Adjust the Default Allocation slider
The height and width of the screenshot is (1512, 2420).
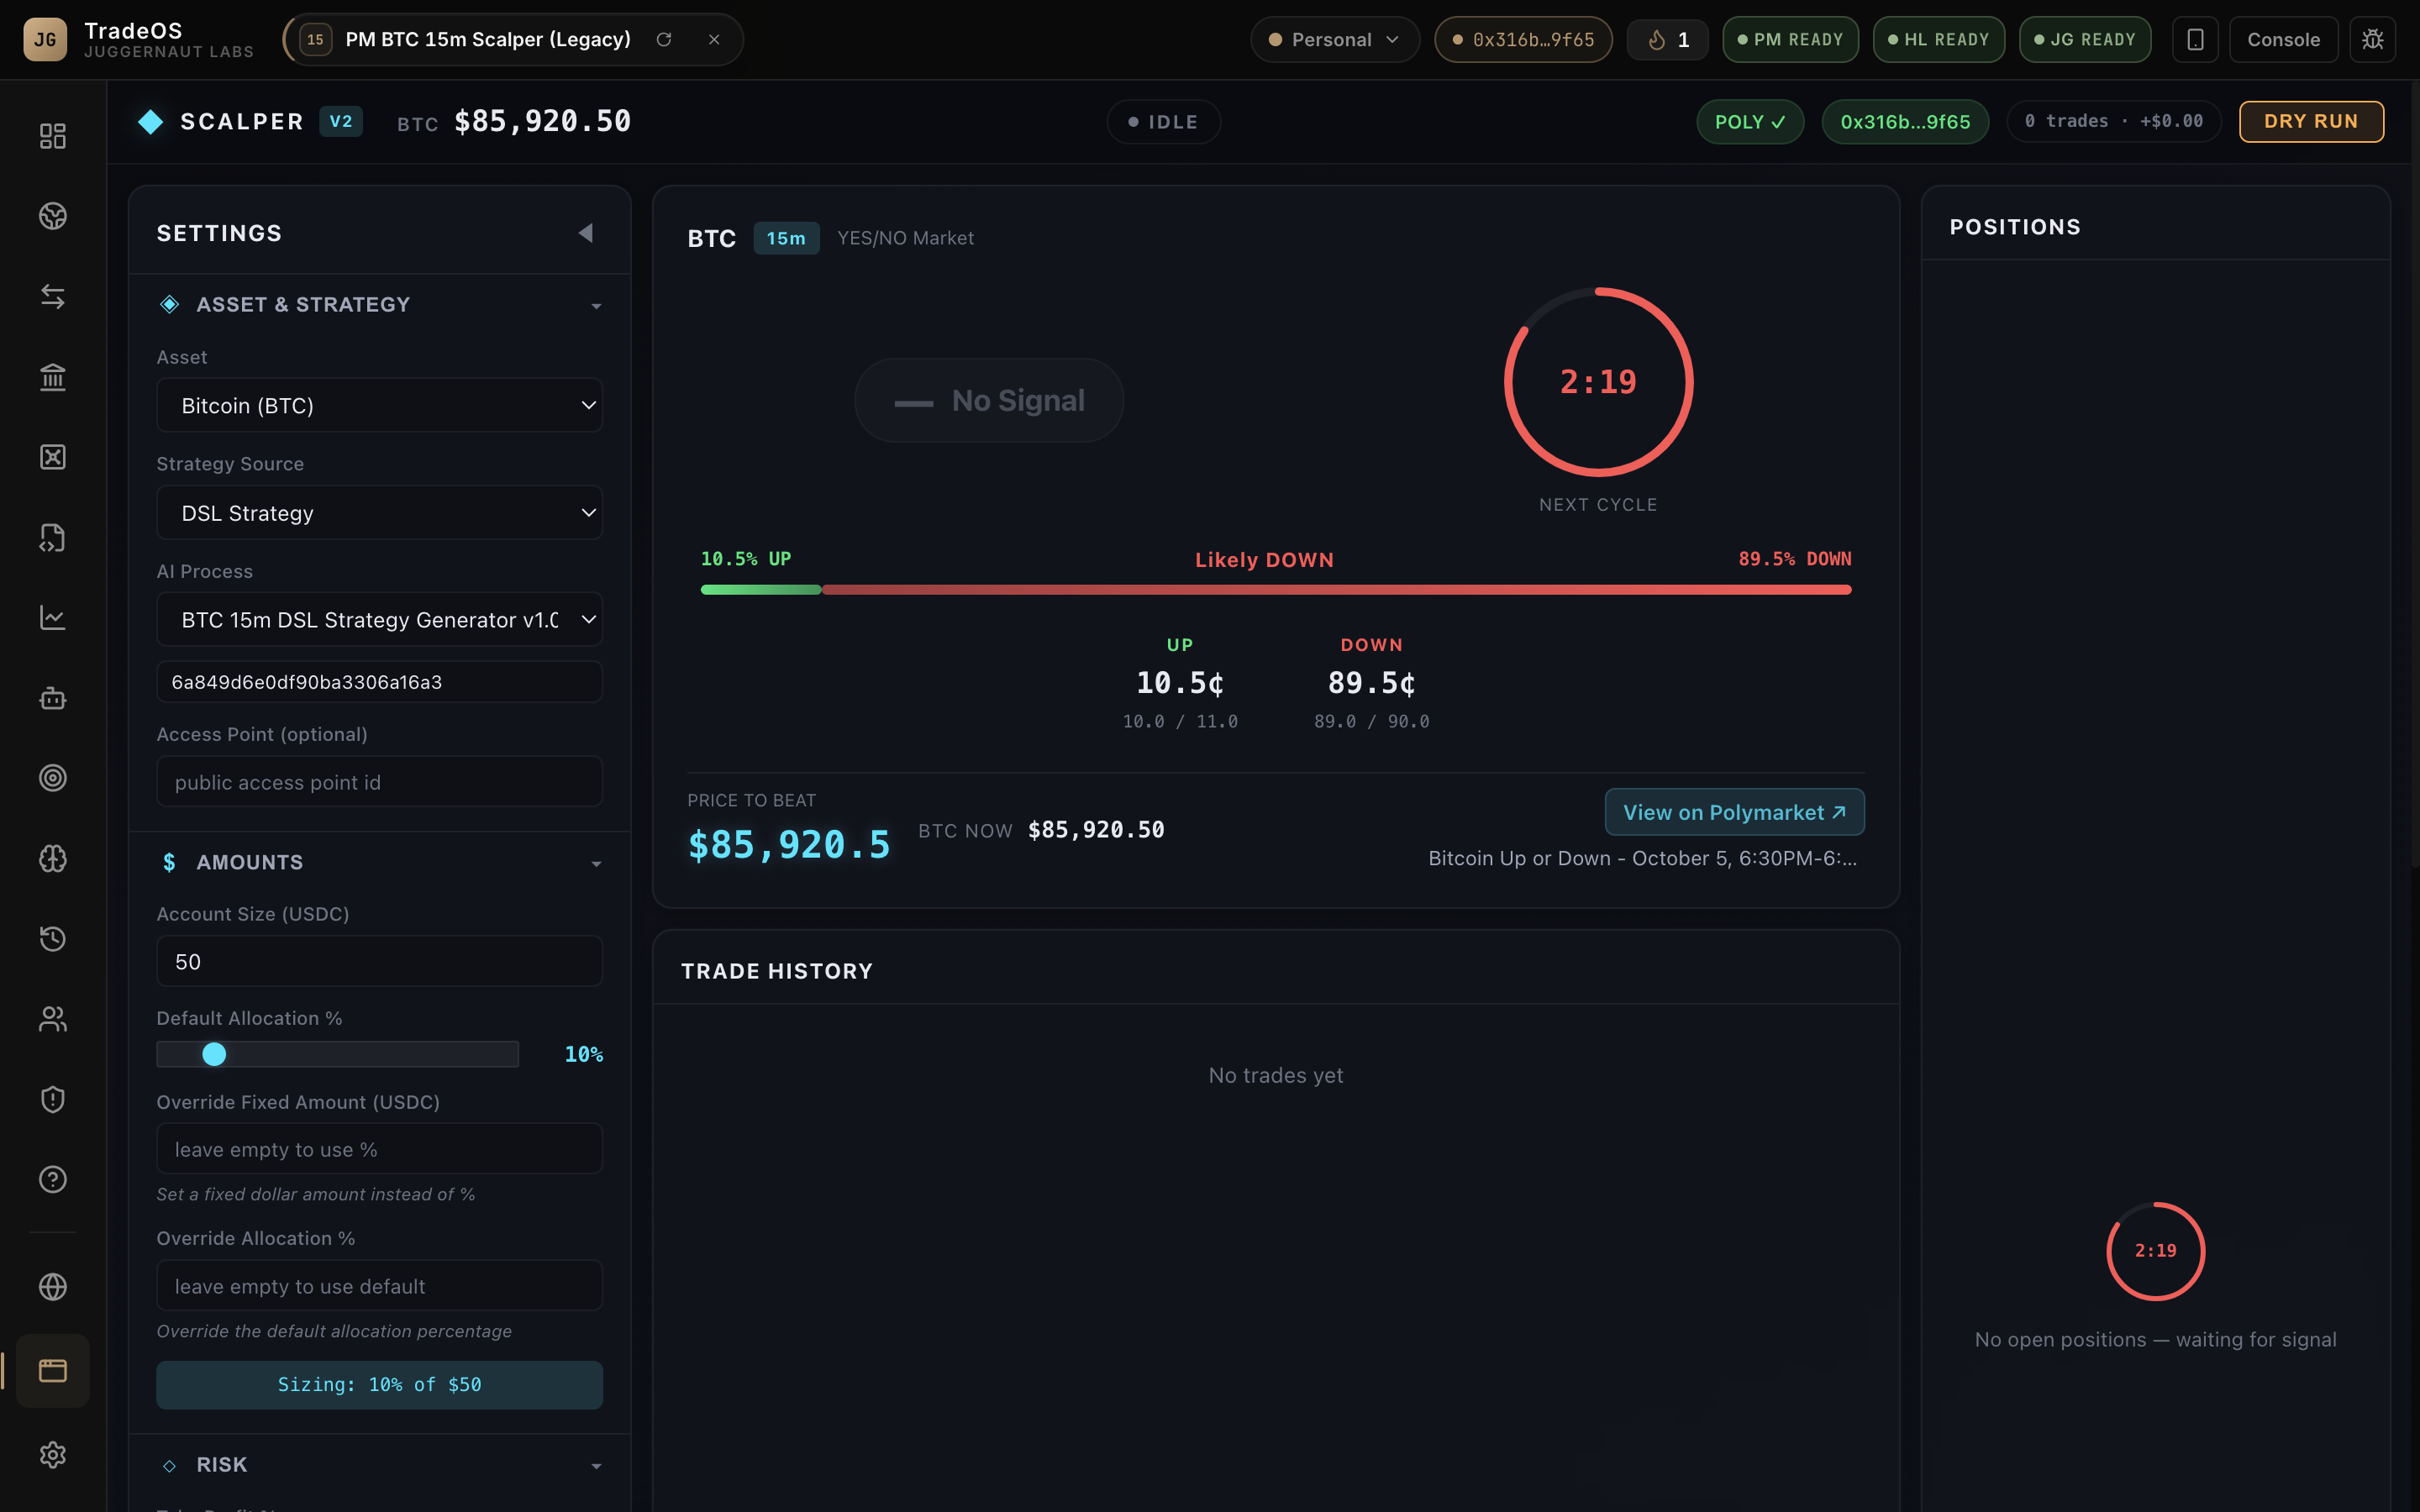pyautogui.click(x=337, y=1054)
